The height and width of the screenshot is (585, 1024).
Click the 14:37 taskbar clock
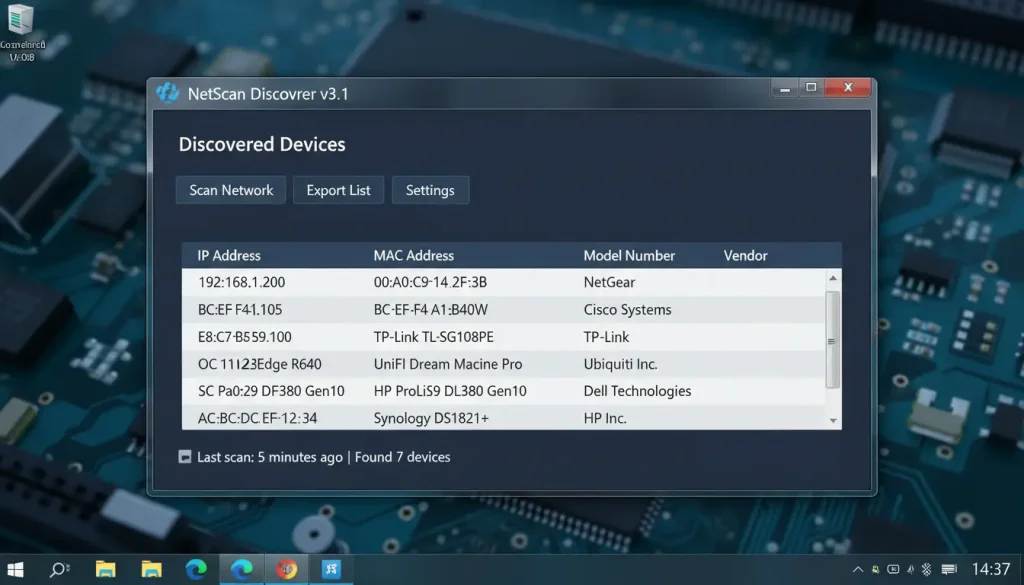[x=991, y=569]
